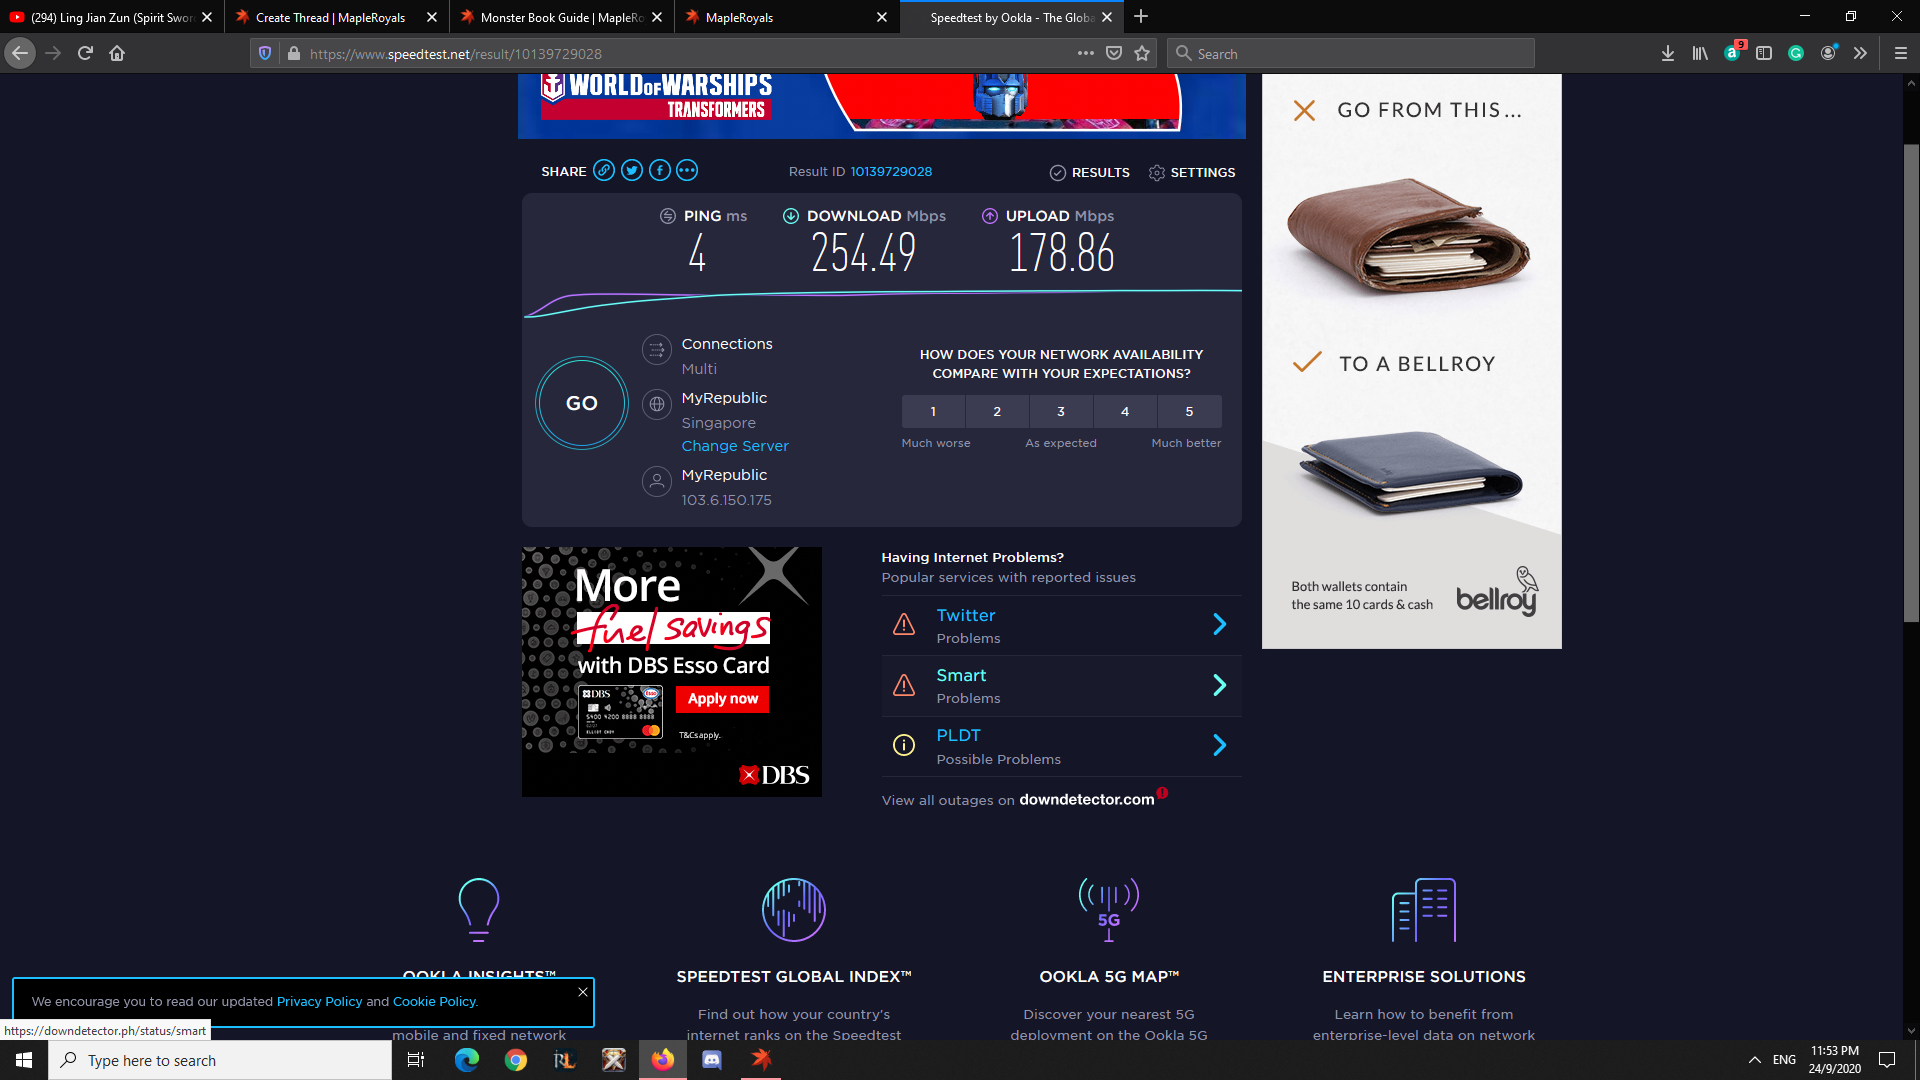Switch to Create Thread MapleRoyals tab
Screen dimensions: 1920x1080
click(330, 17)
